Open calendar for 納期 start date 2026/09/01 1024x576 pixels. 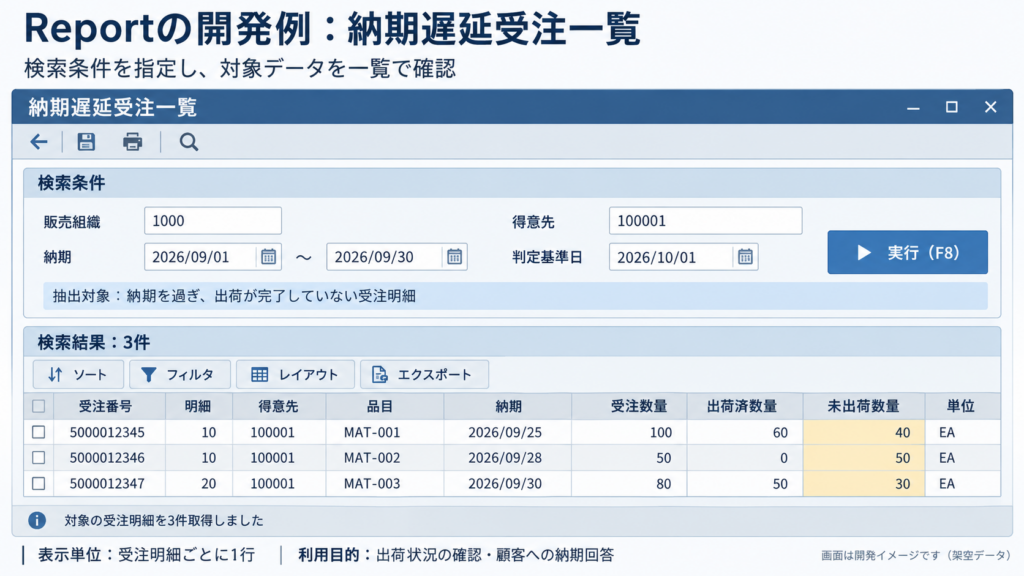(x=268, y=257)
